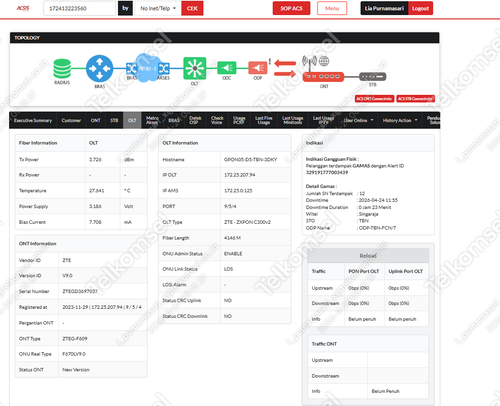Click ACS ONT Connectivity button

click(x=374, y=99)
